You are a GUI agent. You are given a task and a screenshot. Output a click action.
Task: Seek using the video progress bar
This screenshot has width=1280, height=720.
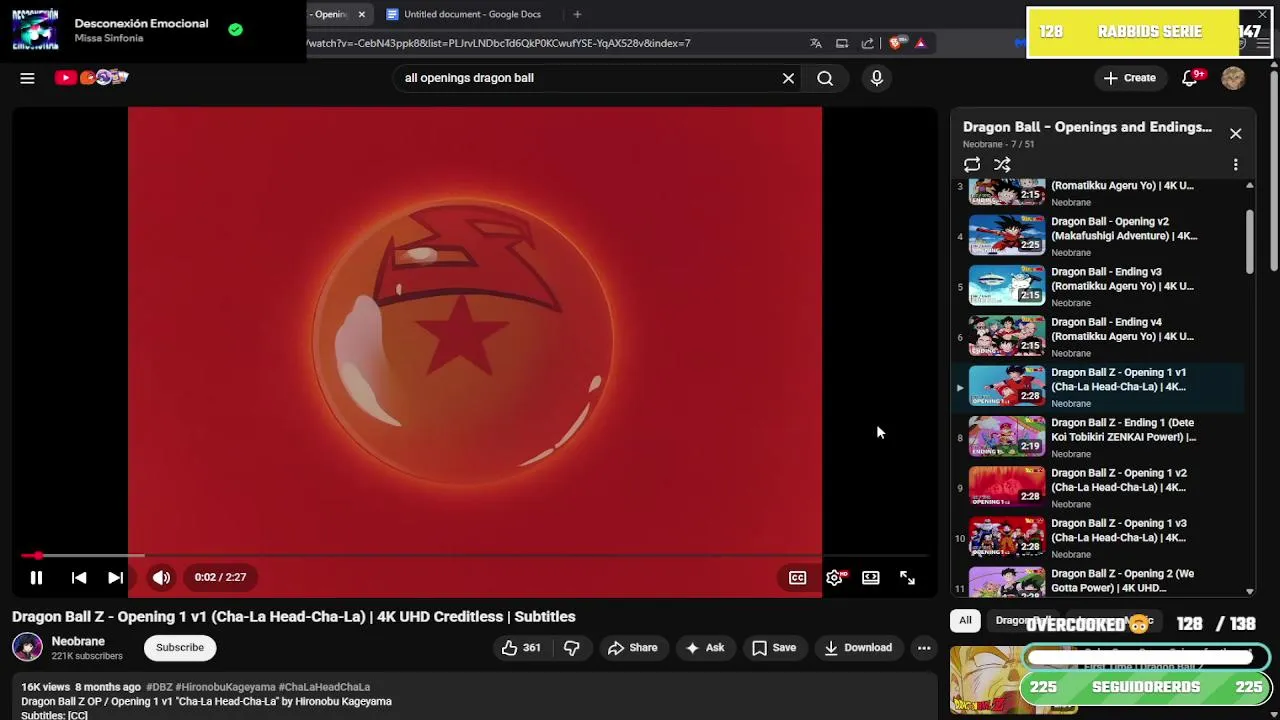[475, 555]
